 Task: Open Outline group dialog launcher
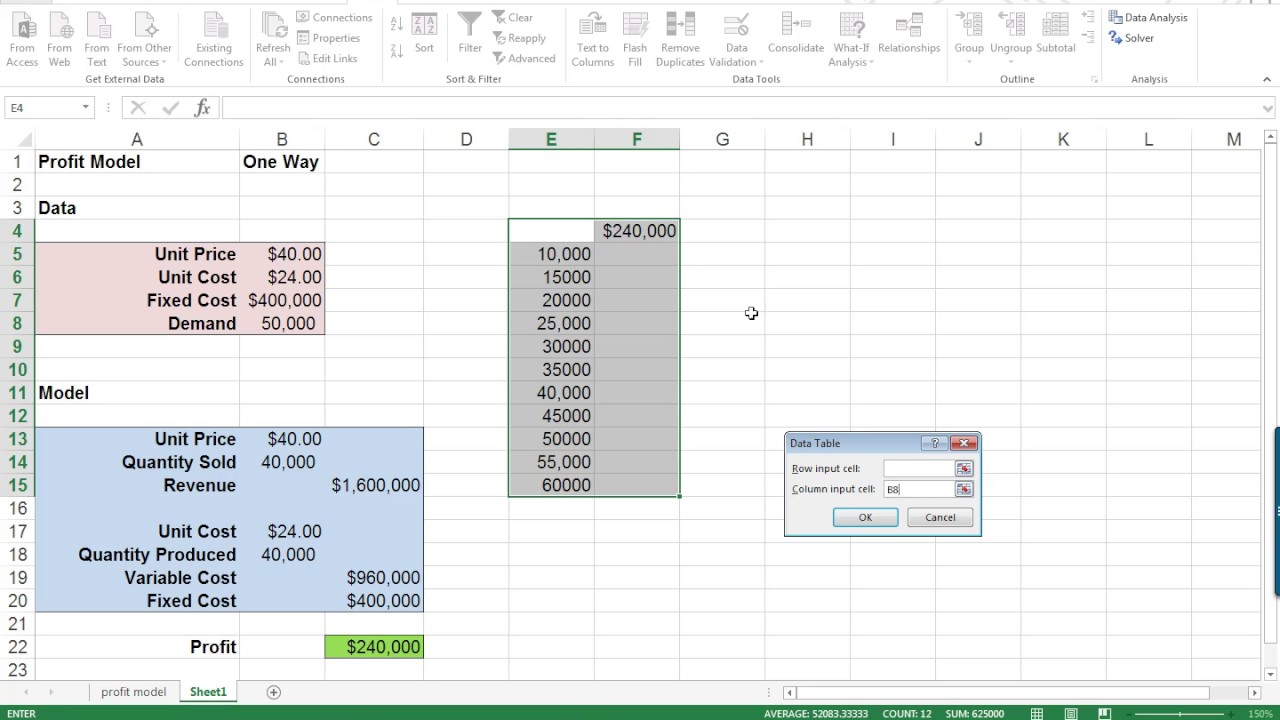[x=1094, y=79]
